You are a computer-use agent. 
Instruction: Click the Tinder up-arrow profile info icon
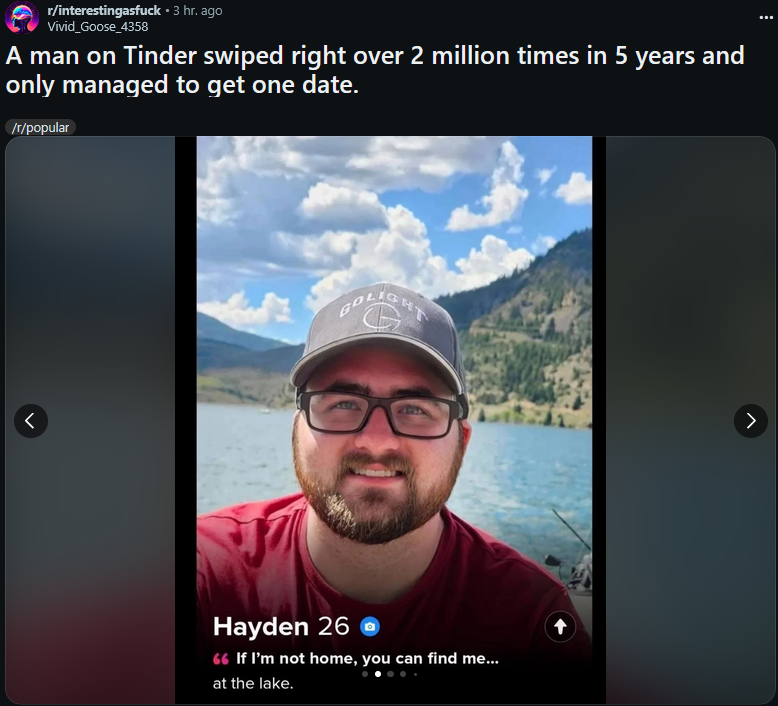[560, 627]
